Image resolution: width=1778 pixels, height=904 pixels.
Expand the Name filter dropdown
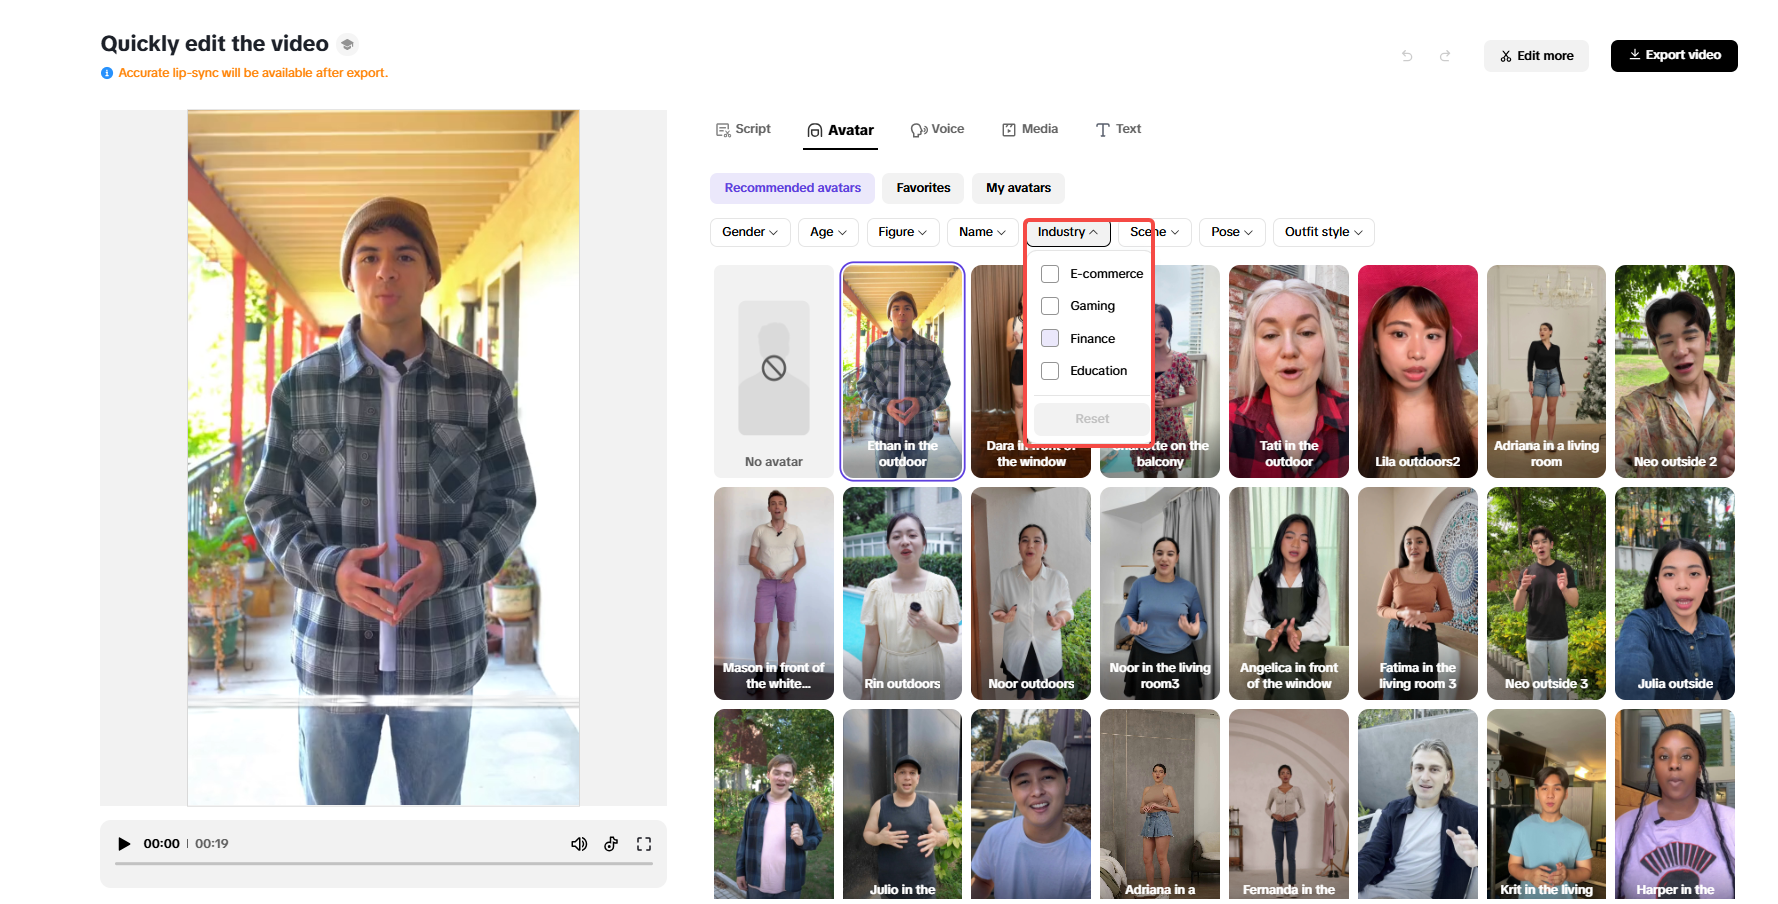[982, 232]
